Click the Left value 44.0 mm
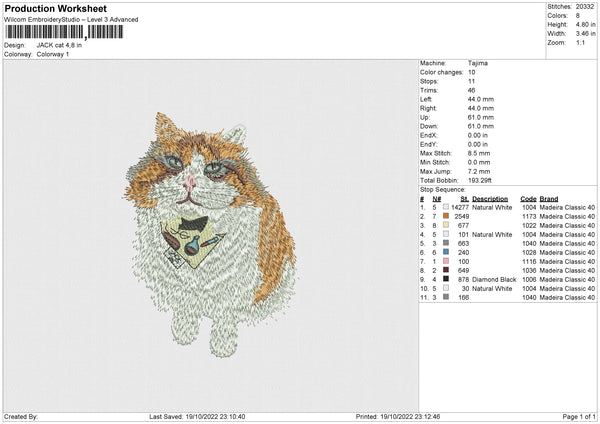 pyautogui.click(x=481, y=99)
